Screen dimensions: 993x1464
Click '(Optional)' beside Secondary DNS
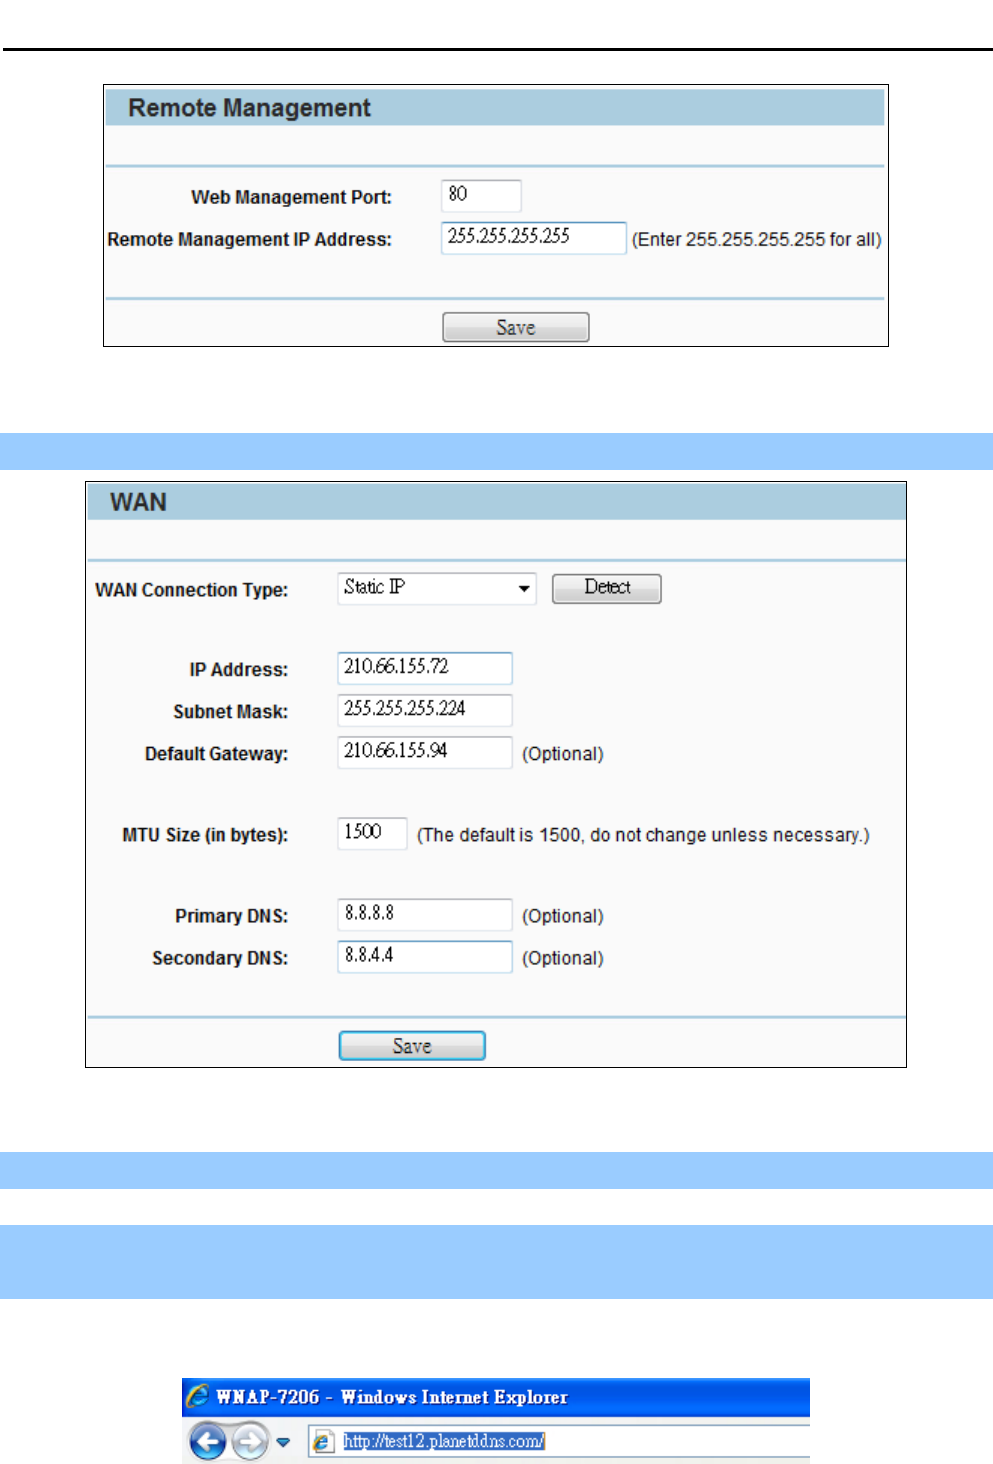point(563,958)
